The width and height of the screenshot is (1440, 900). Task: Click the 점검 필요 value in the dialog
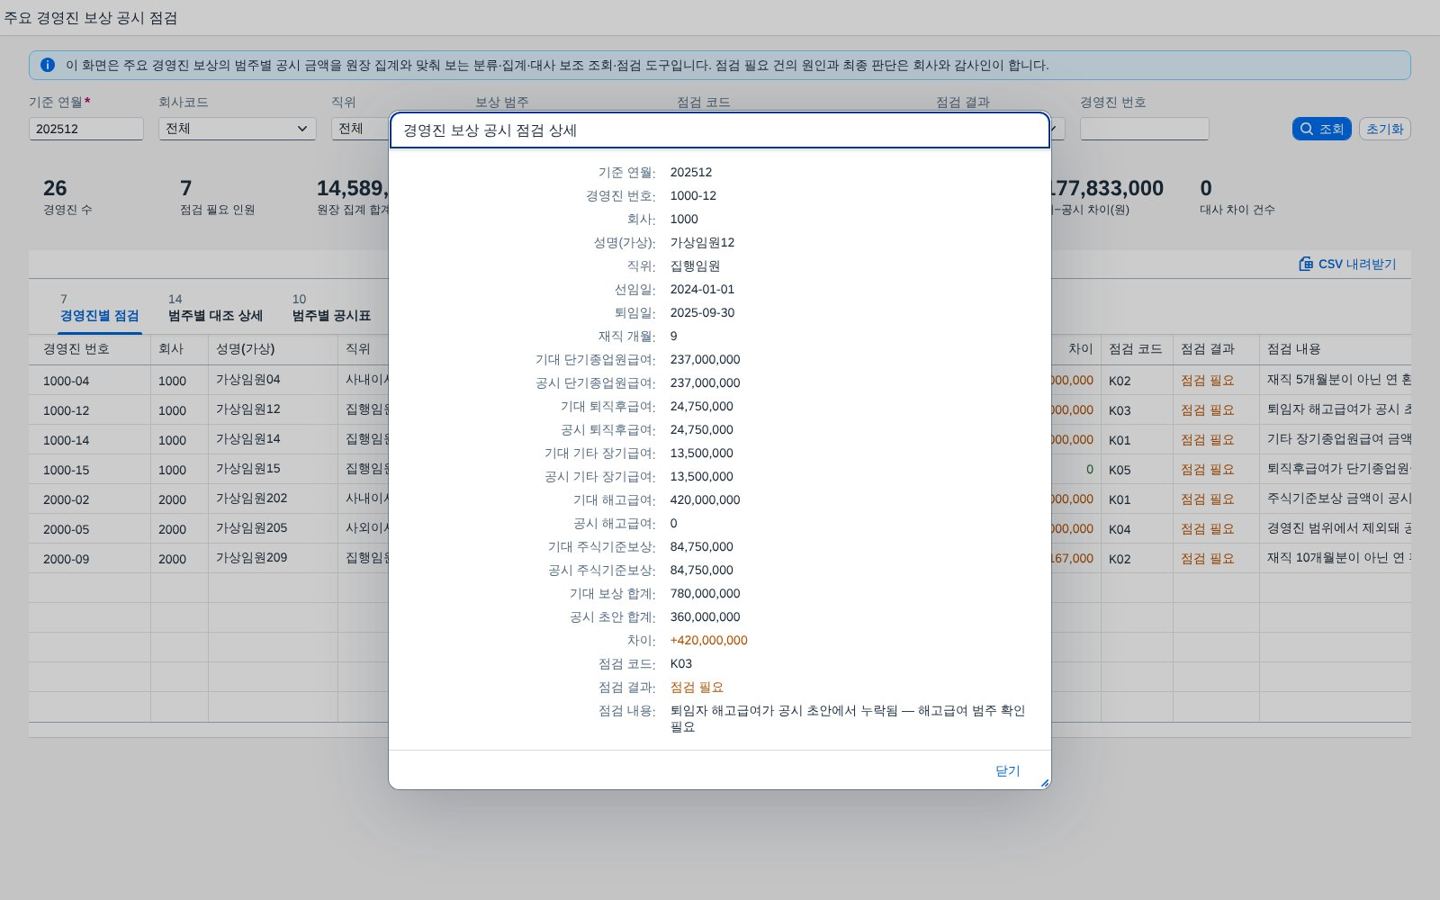point(697,687)
